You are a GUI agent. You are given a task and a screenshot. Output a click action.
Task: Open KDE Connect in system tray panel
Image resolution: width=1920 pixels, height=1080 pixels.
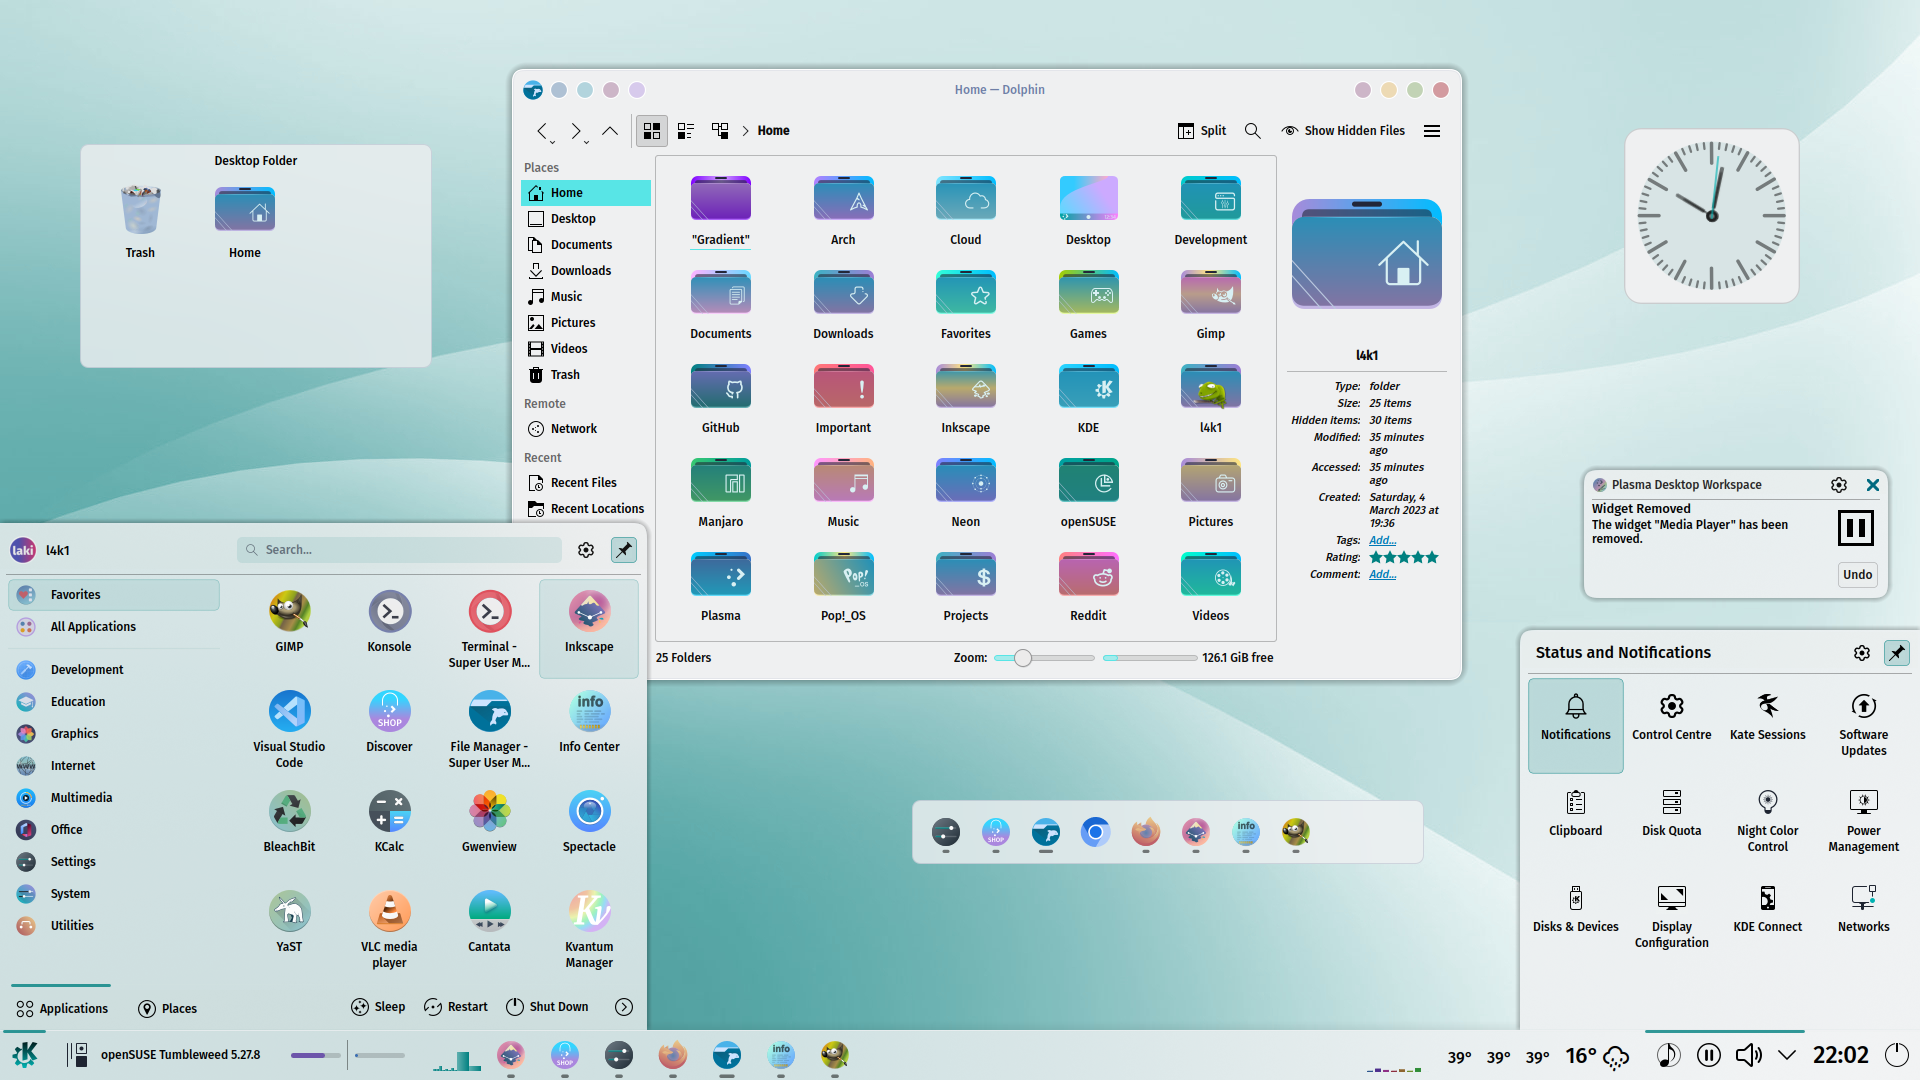pyautogui.click(x=1767, y=909)
